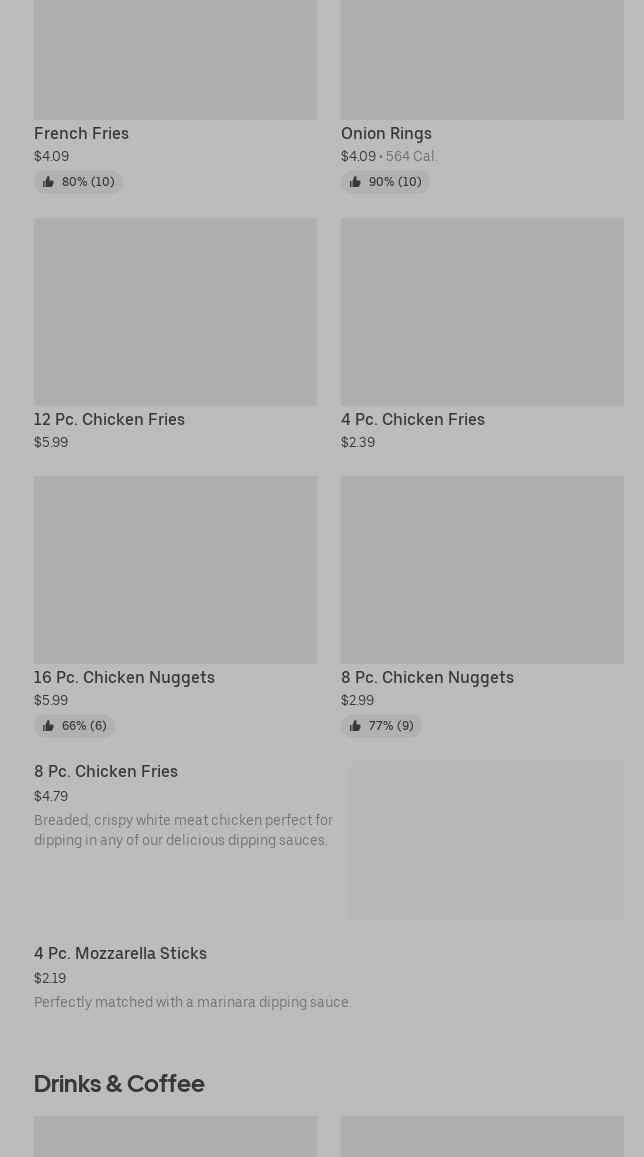This screenshot has width=644, height=1157.
Task: Open the Onion Rings item image
Action: 482,60
